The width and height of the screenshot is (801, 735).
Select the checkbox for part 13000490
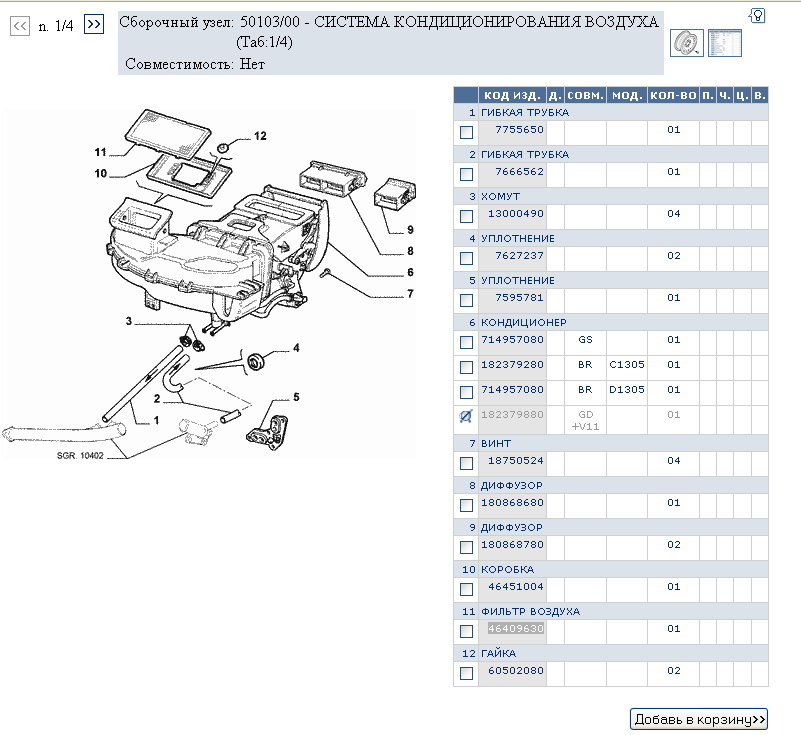click(466, 216)
